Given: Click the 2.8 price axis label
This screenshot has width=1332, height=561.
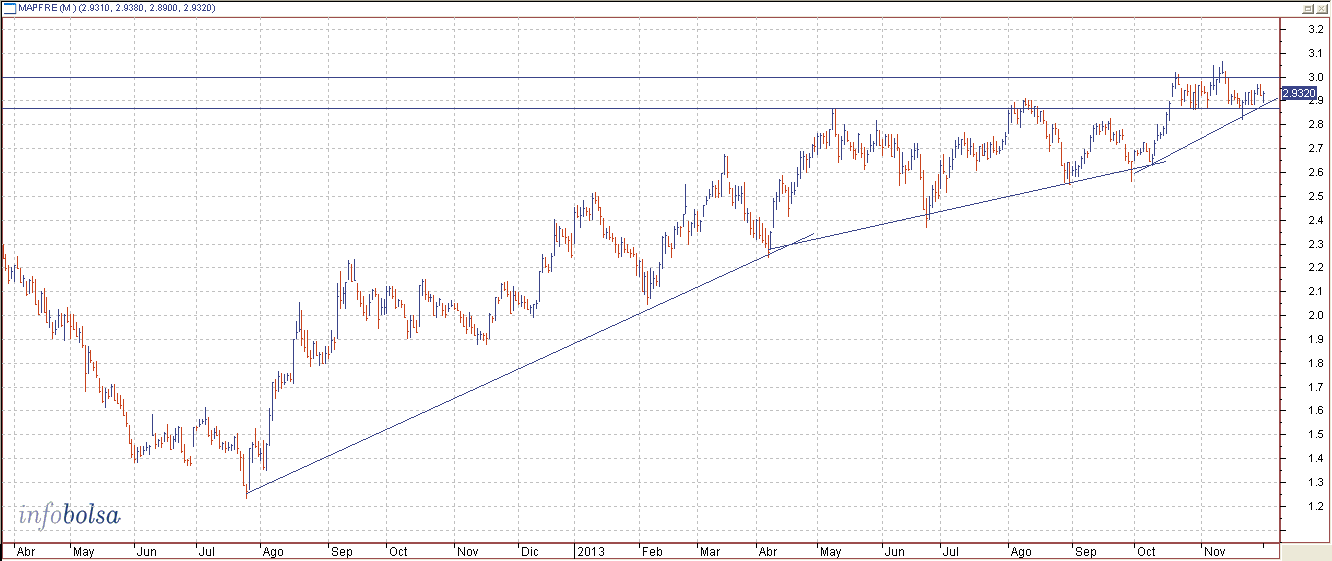Looking at the screenshot, I should [x=1316, y=125].
